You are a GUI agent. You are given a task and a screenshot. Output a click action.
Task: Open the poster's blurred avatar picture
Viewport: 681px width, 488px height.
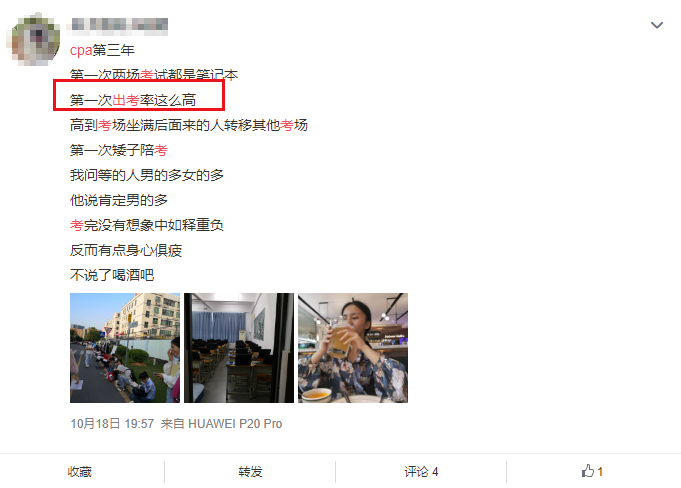click(x=36, y=39)
